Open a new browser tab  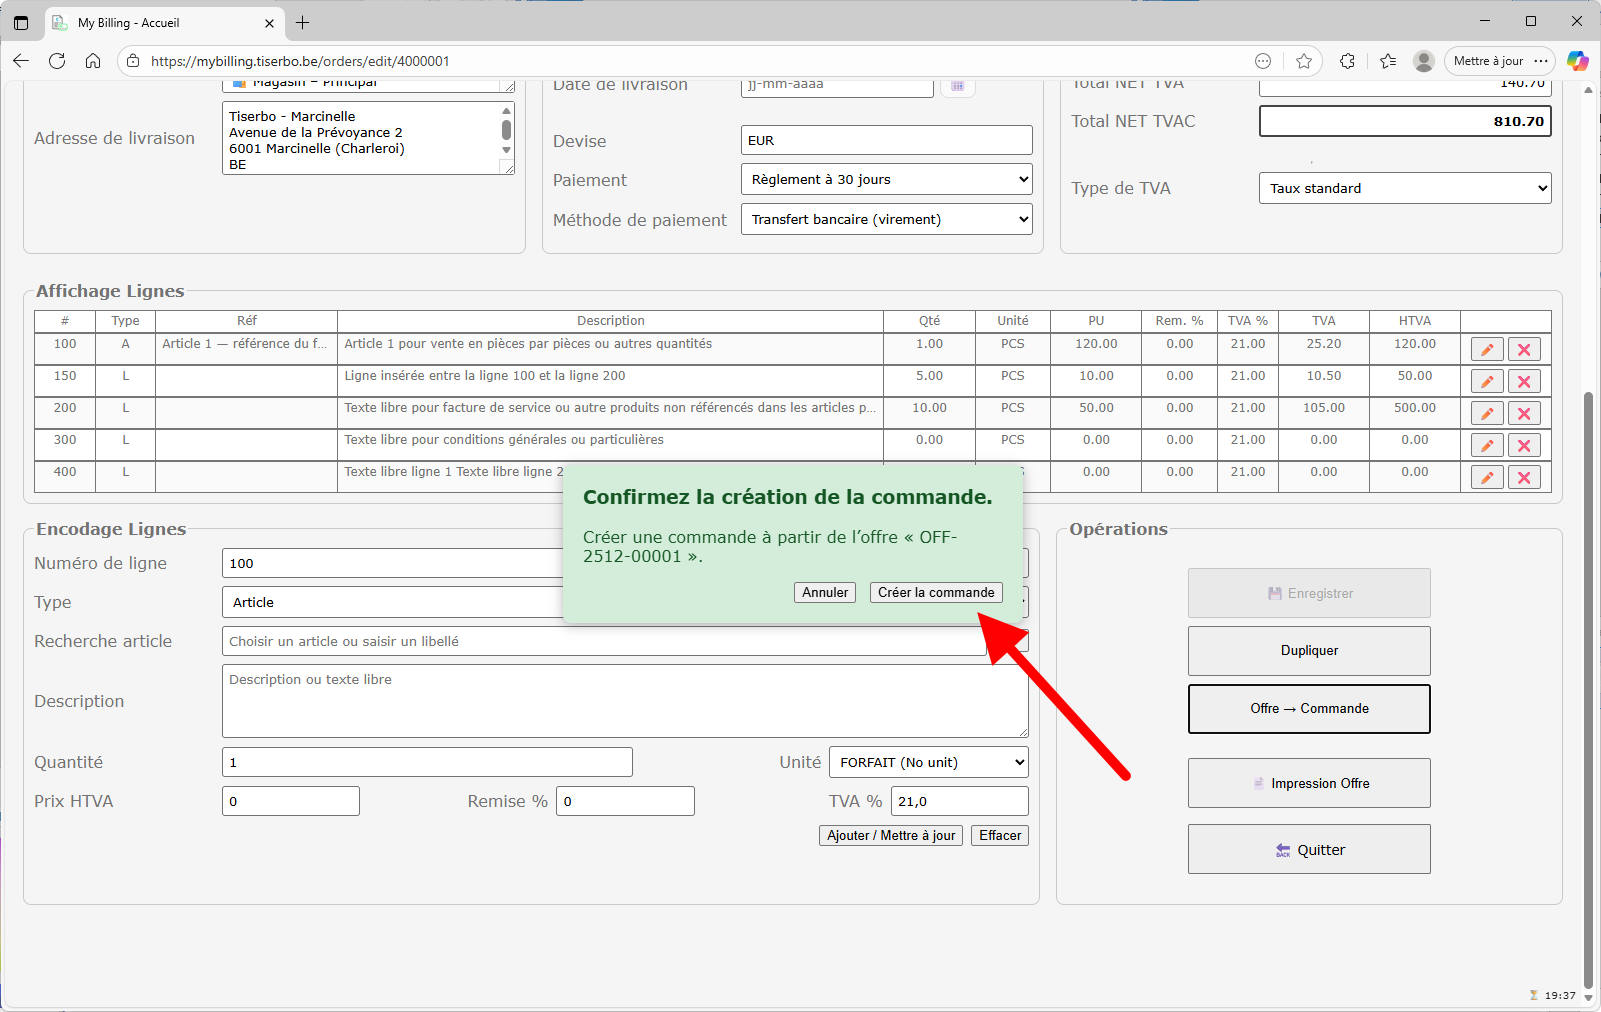(x=303, y=23)
